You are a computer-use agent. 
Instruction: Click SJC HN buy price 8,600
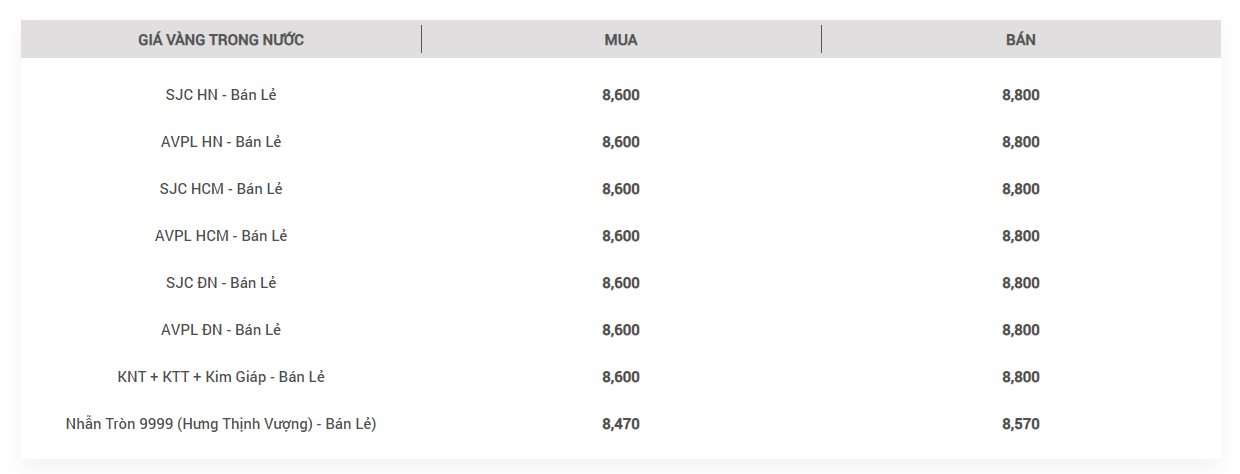[x=621, y=95]
